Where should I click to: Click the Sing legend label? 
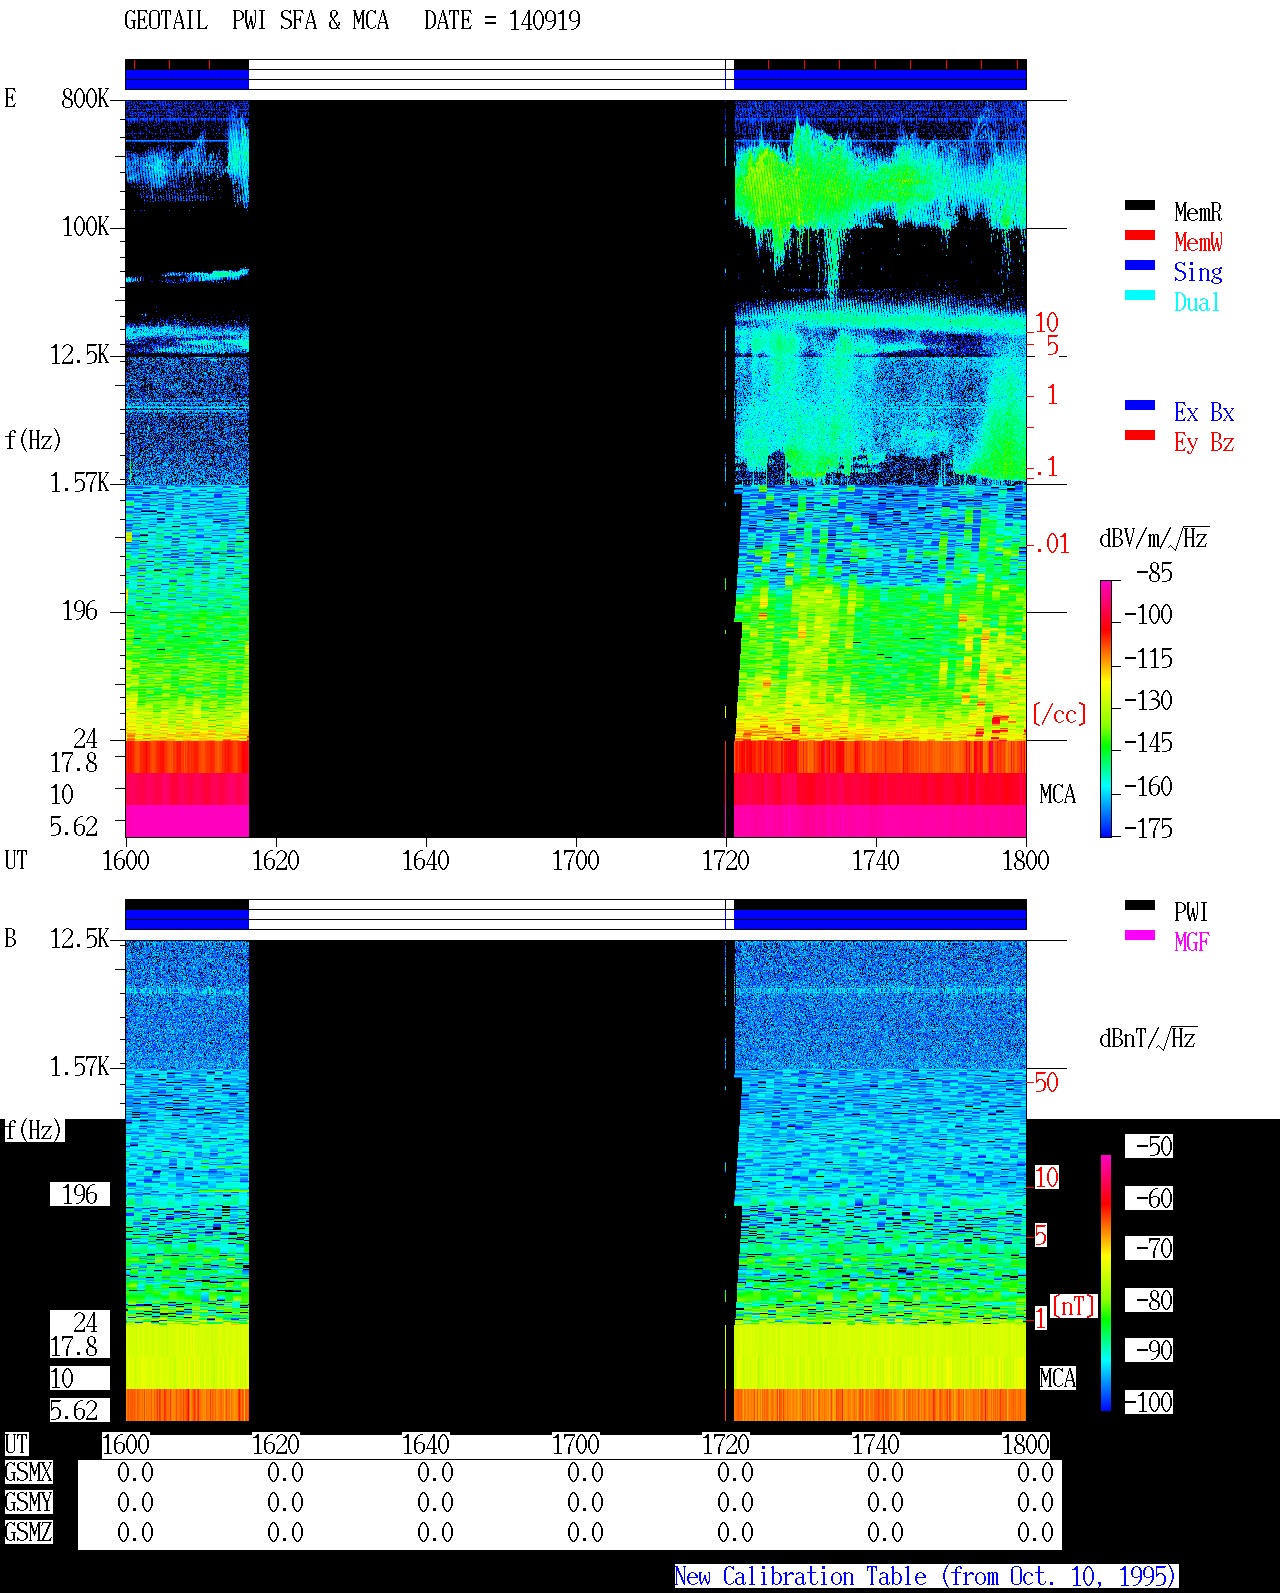(1198, 272)
